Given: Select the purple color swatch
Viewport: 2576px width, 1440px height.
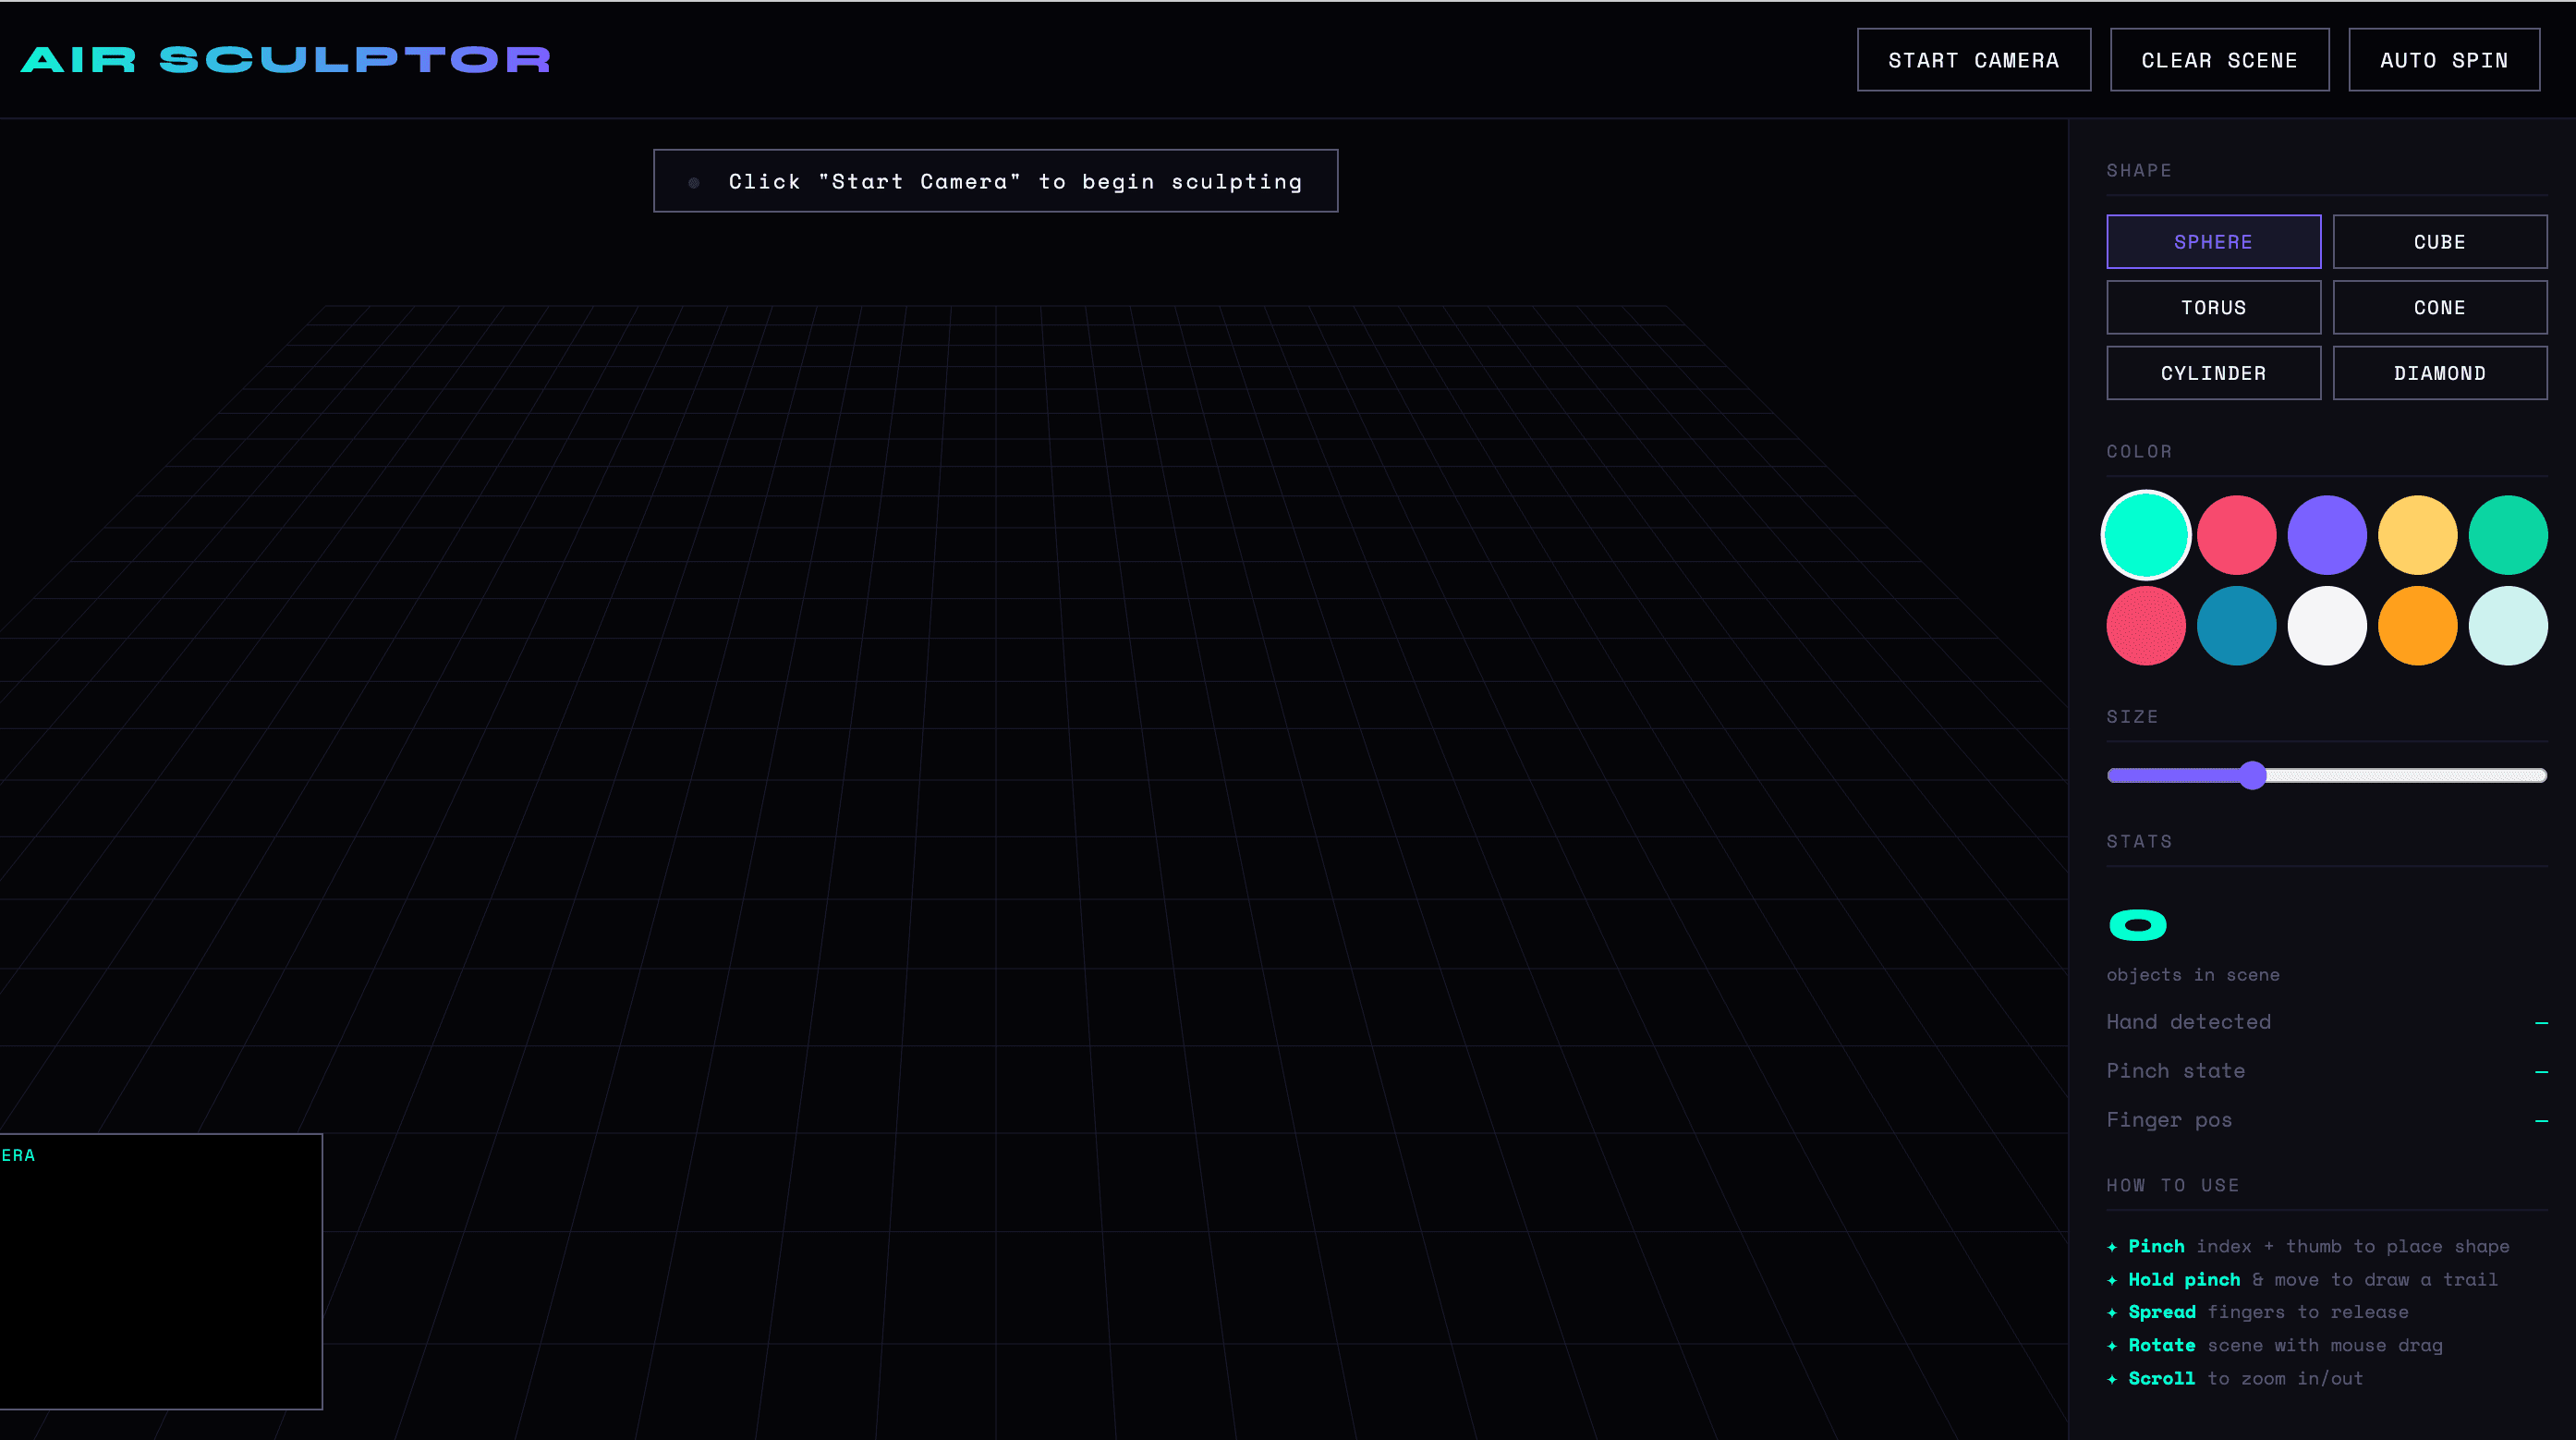Looking at the screenshot, I should tap(2327, 535).
